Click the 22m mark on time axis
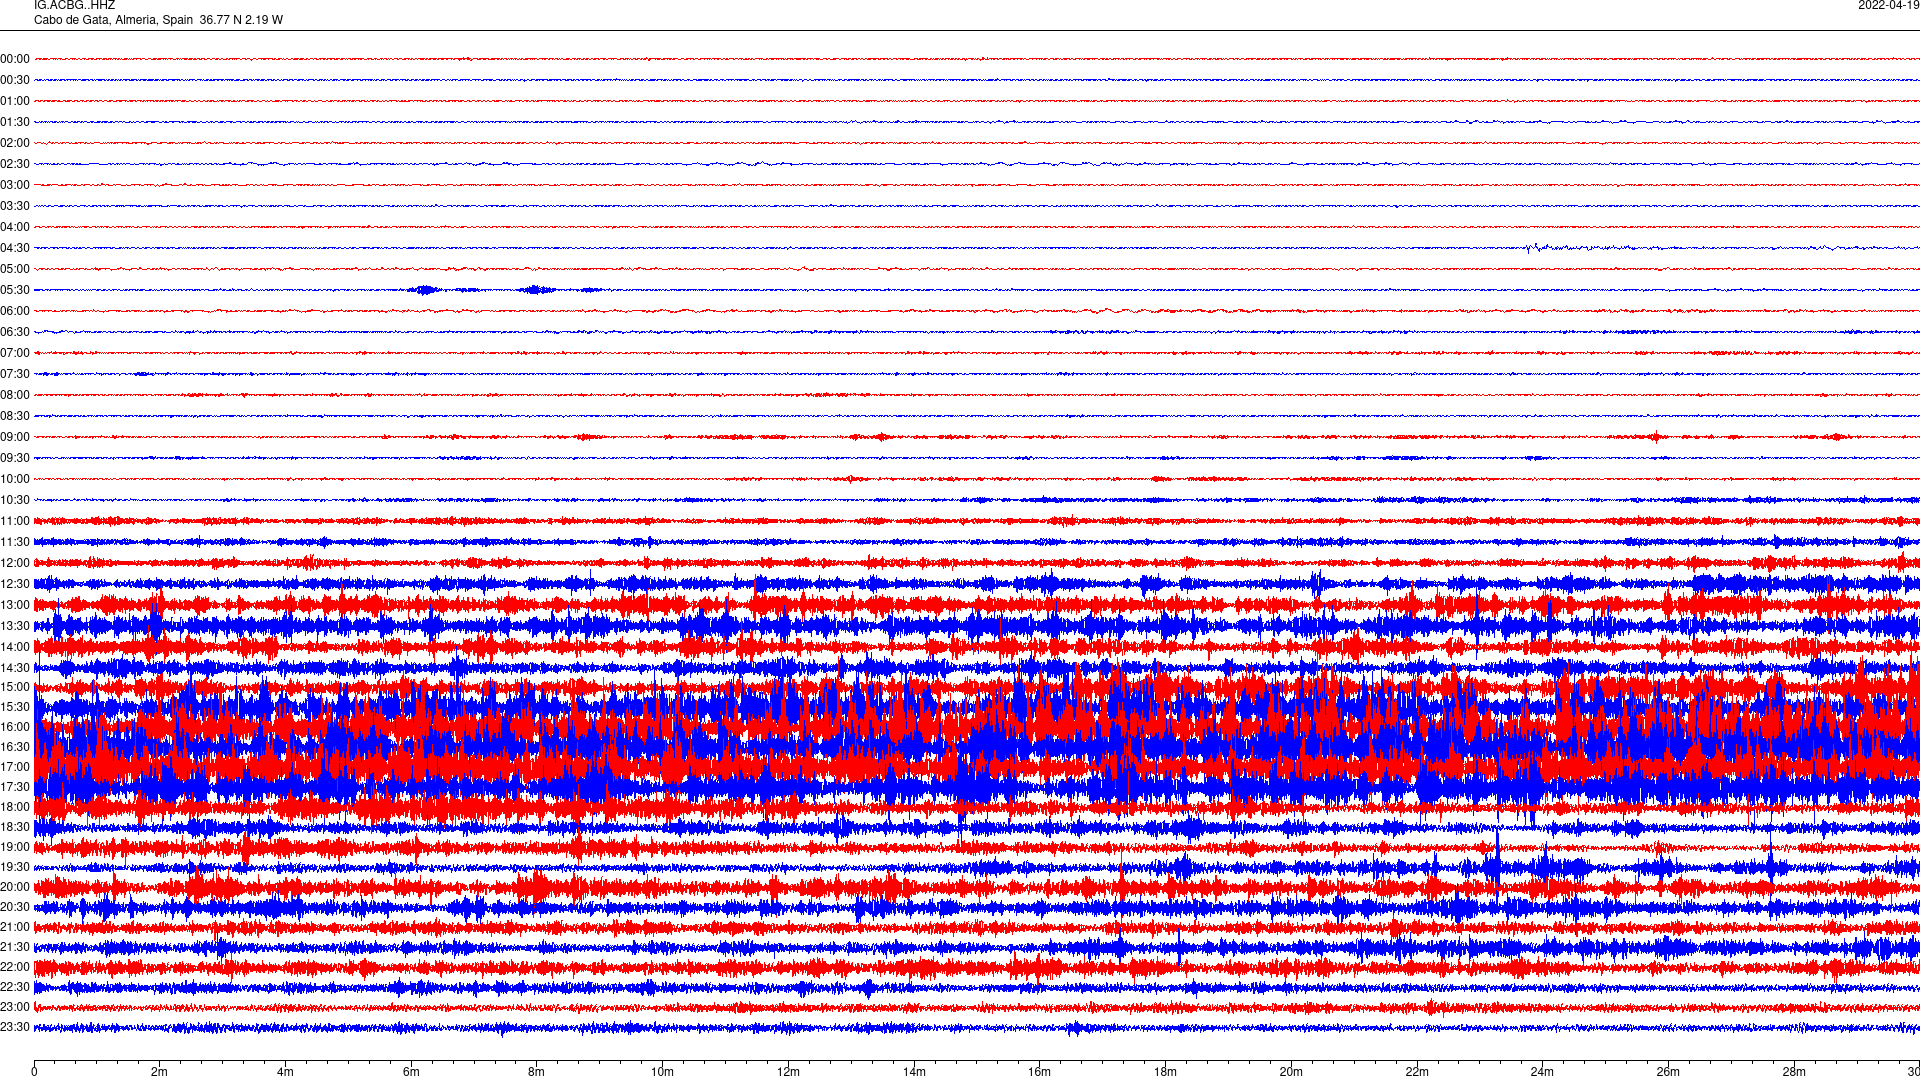Viewport: 1920px width, 1080px height. coord(1417,1072)
